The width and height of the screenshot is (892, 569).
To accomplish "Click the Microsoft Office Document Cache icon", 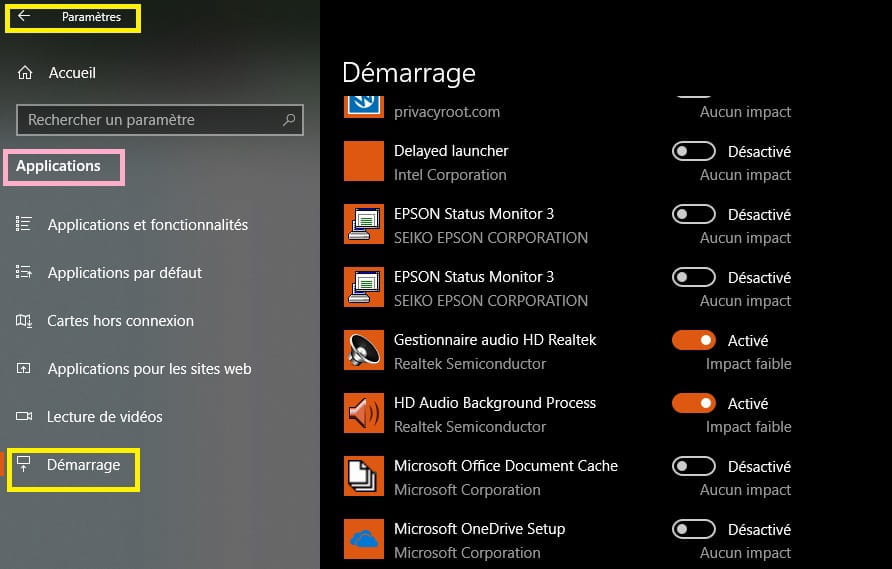I will tap(364, 476).
